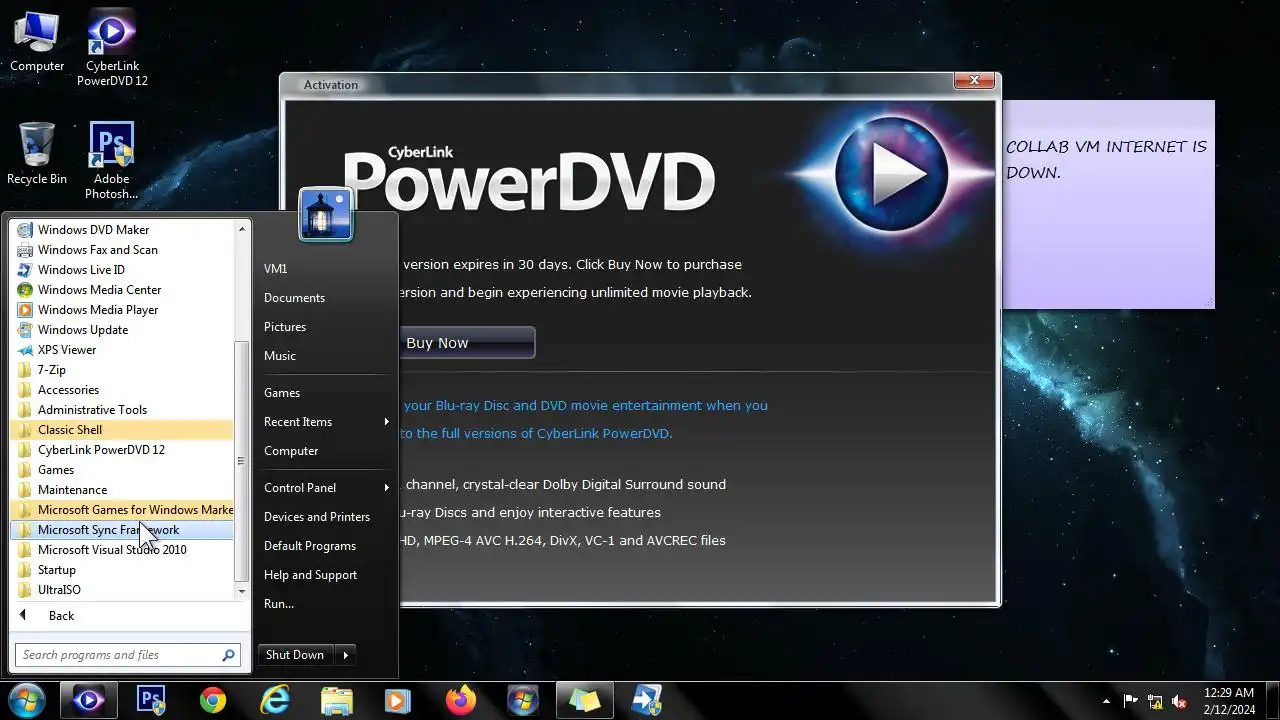Open Action Center flag tray icon
Image resolution: width=1280 pixels, height=720 pixels.
1131,701
